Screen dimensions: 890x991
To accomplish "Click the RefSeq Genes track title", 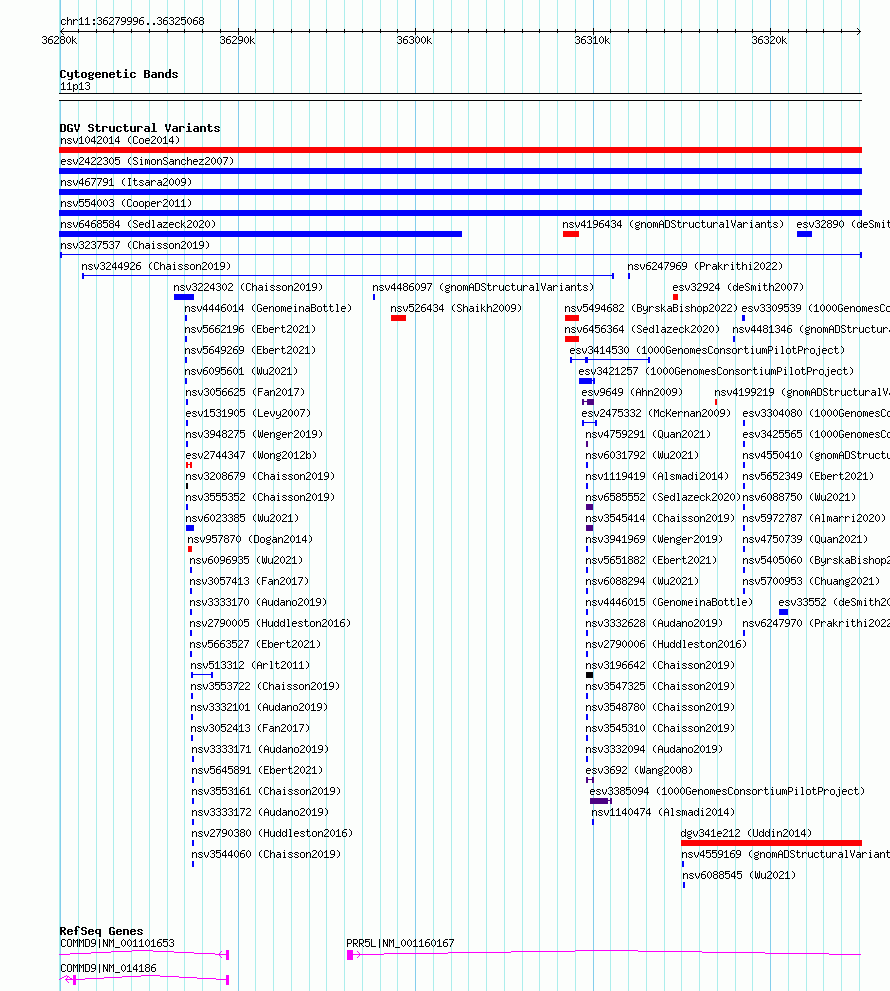I will click(101, 931).
